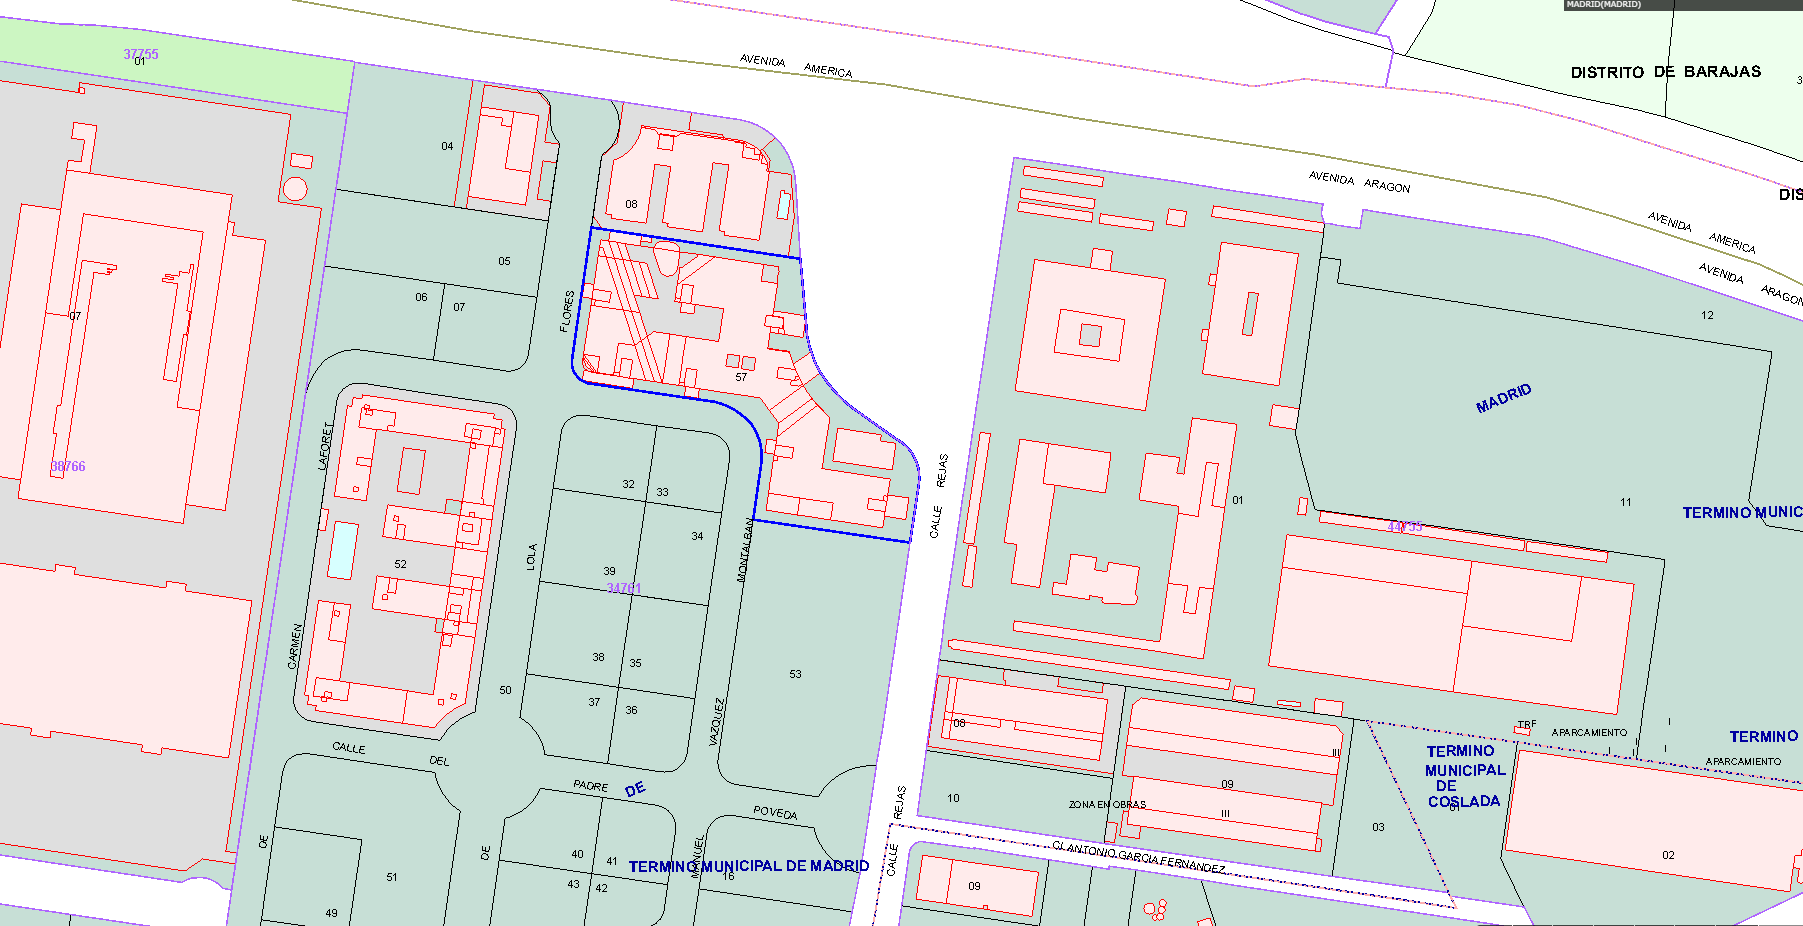This screenshot has width=1803, height=926.
Task: Select parcel 11 label on the right
Action: click(x=1625, y=502)
